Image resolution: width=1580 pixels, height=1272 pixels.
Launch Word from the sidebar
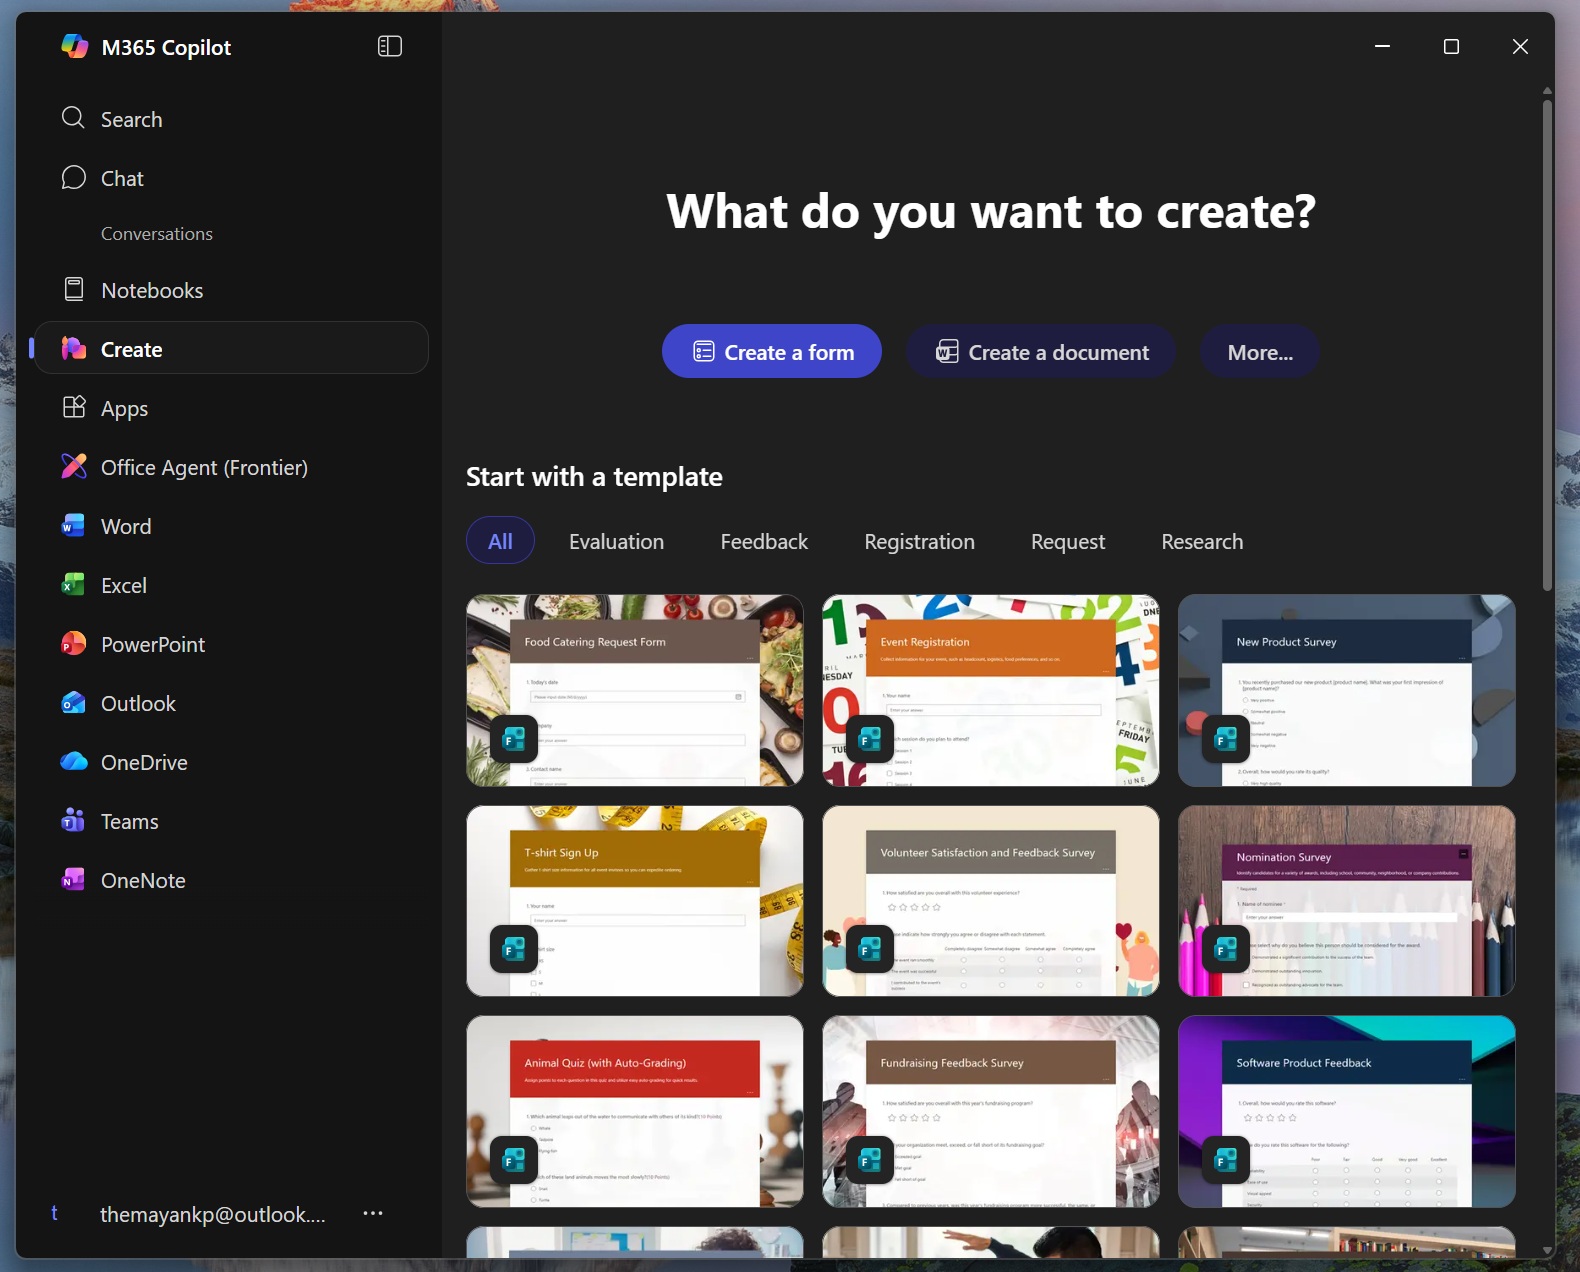(126, 527)
